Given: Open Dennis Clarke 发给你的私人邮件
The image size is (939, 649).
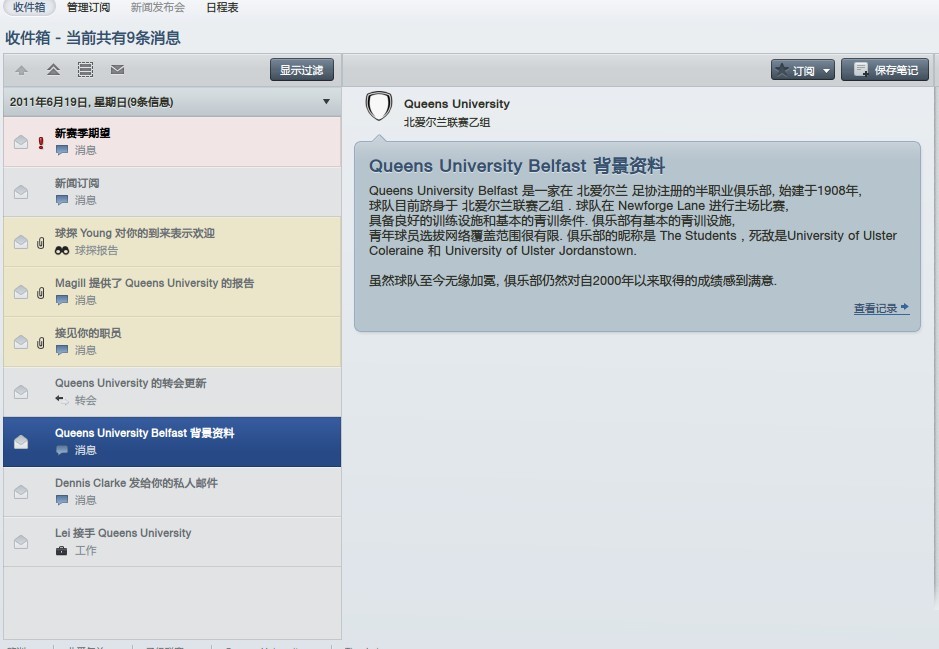Looking at the screenshot, I should [x=172, y=492].
